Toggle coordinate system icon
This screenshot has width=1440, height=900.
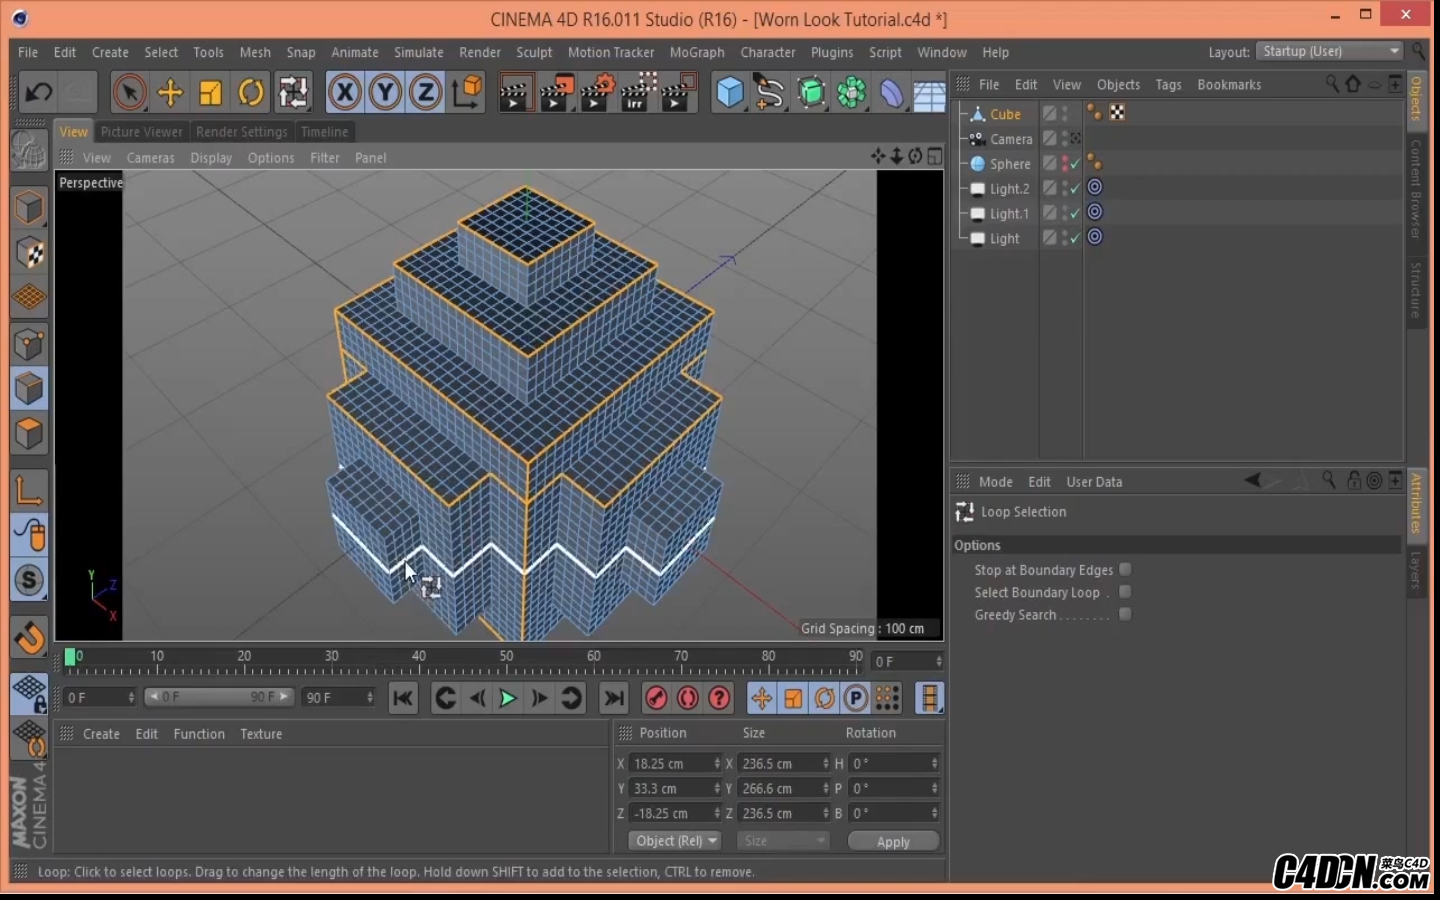click(467, 93)
